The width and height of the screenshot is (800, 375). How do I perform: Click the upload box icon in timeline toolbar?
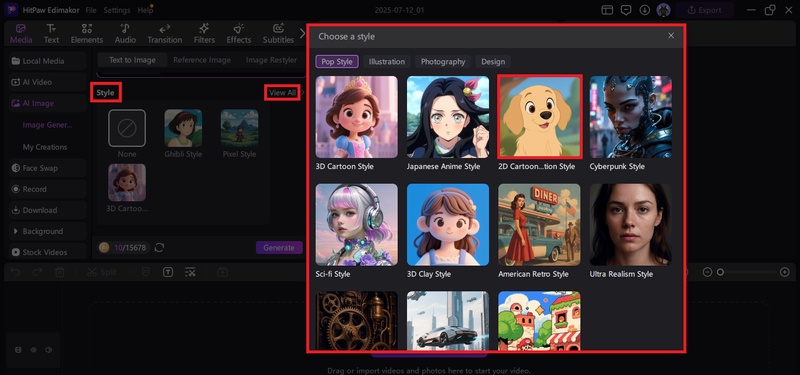222,272
